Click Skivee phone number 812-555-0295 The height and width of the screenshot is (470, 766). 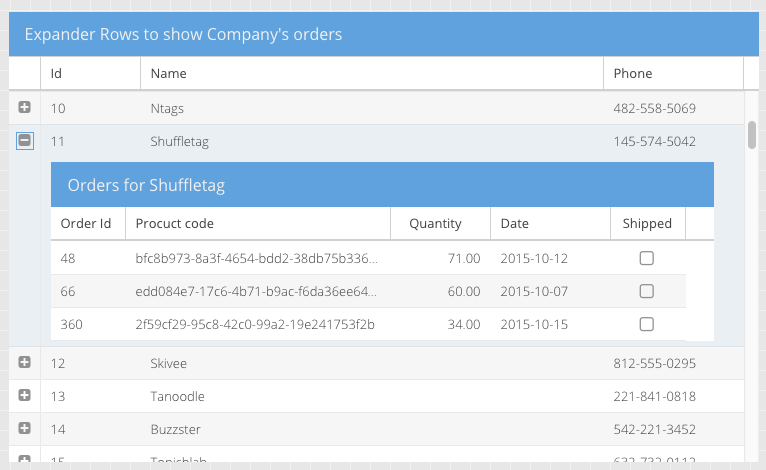point(654,363)
